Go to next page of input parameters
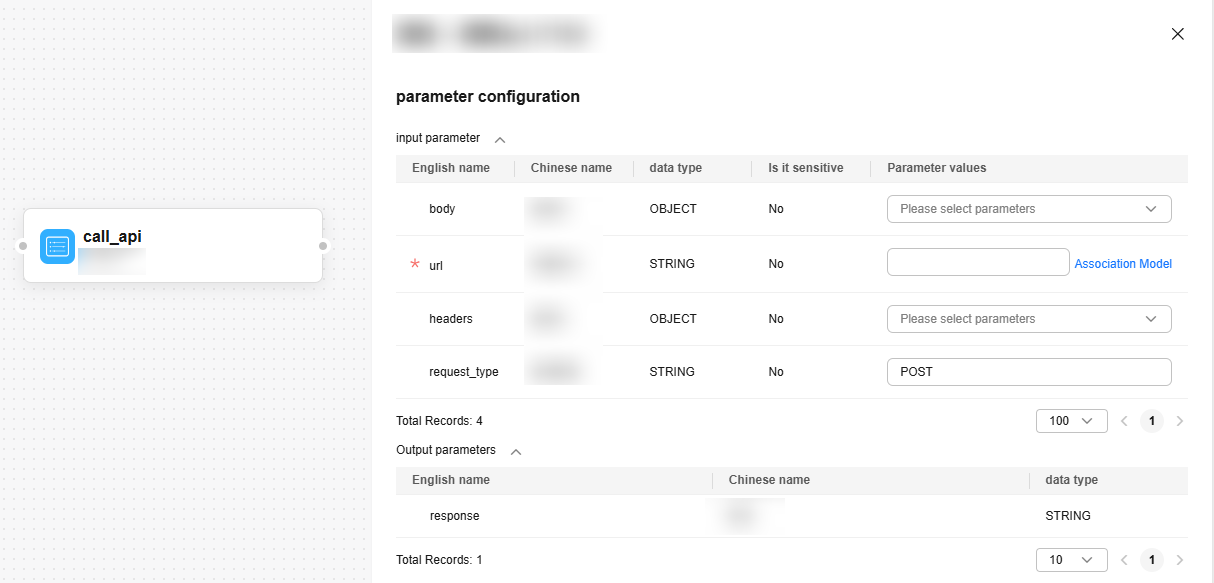Image resolution: width=1214 pixels, height=583 pixels. pyautogui.click(x=1180, y=421)
